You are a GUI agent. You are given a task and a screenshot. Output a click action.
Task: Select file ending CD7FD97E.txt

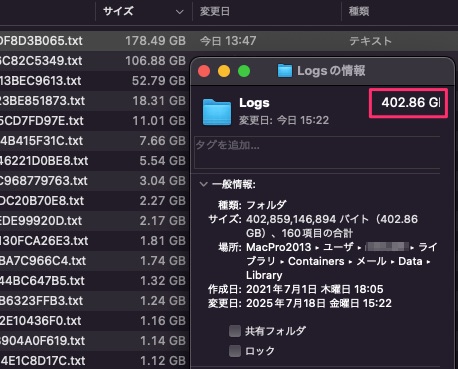point(42,121)
